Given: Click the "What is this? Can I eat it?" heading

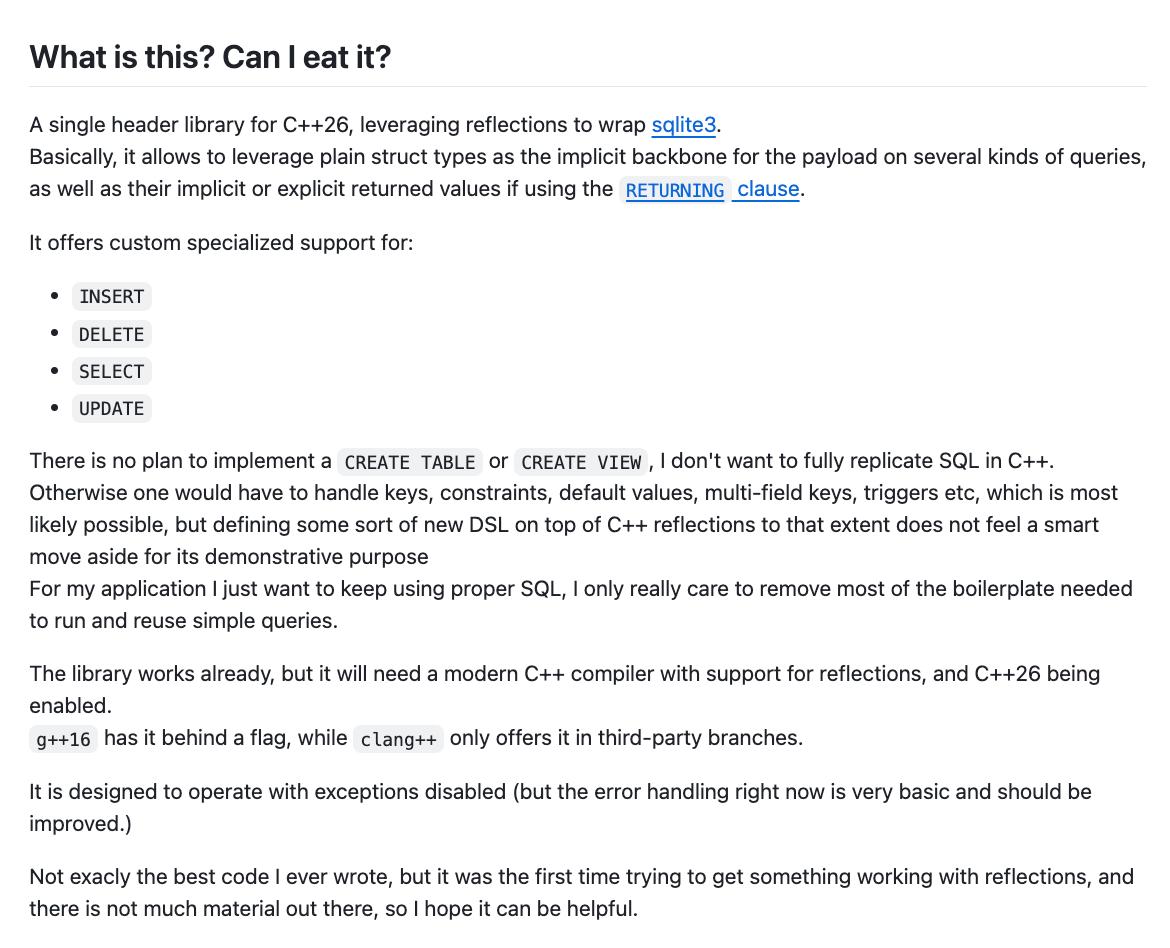Looking at the screenshot, I should pos(210,57).
